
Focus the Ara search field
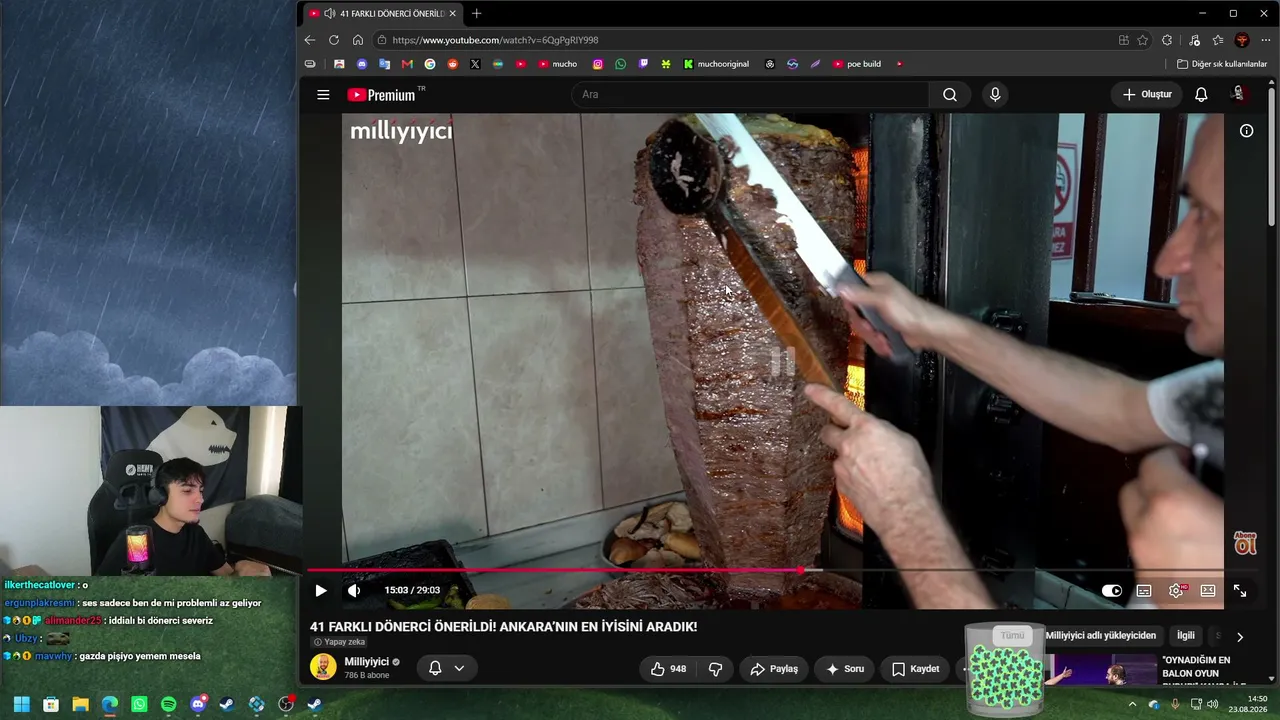750,94
